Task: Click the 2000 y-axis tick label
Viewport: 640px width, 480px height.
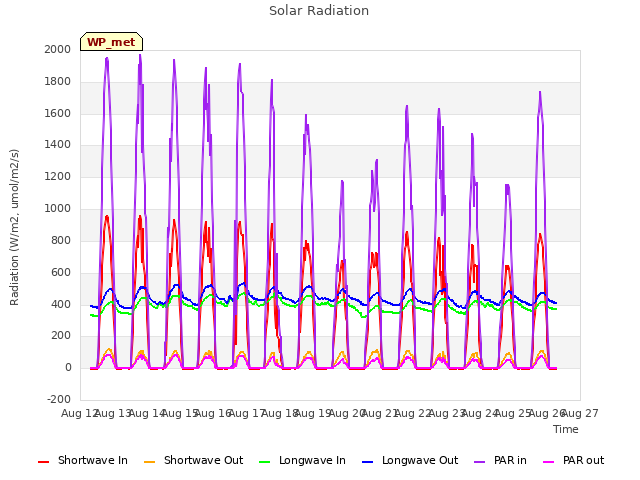Action: tap(58, 49)
